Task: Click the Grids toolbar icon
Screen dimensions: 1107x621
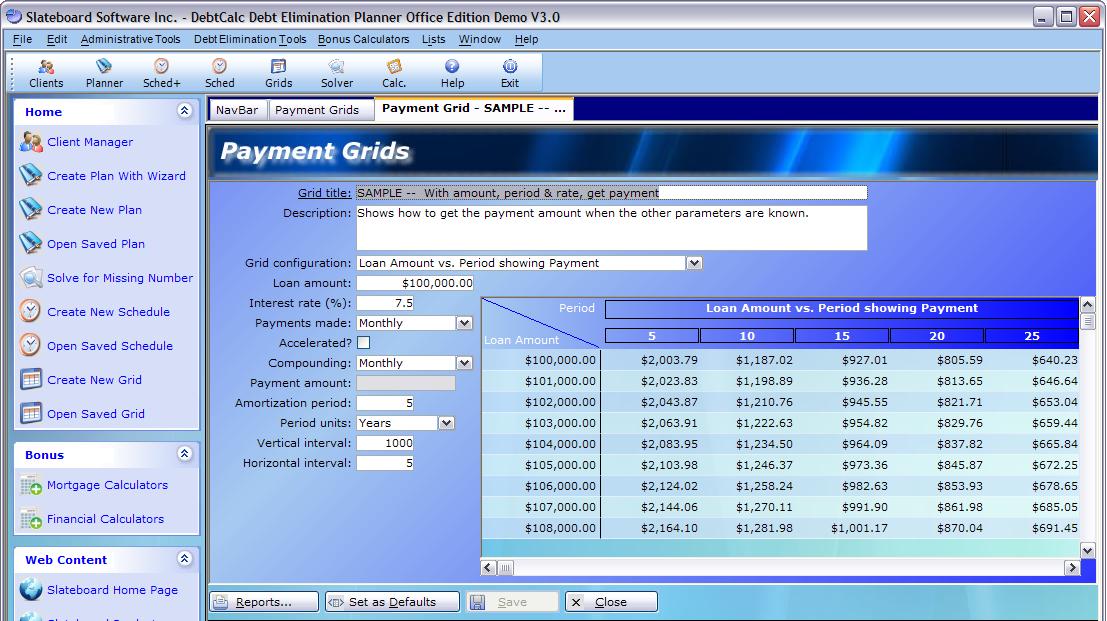Action: (278, 73)
